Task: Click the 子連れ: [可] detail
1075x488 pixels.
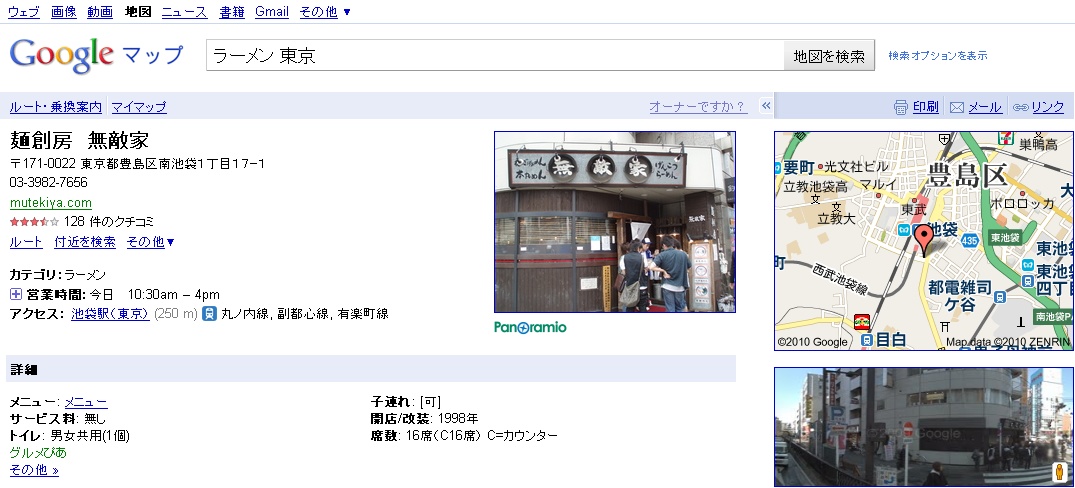Action: pyautogui.click(x=406, y=402)
